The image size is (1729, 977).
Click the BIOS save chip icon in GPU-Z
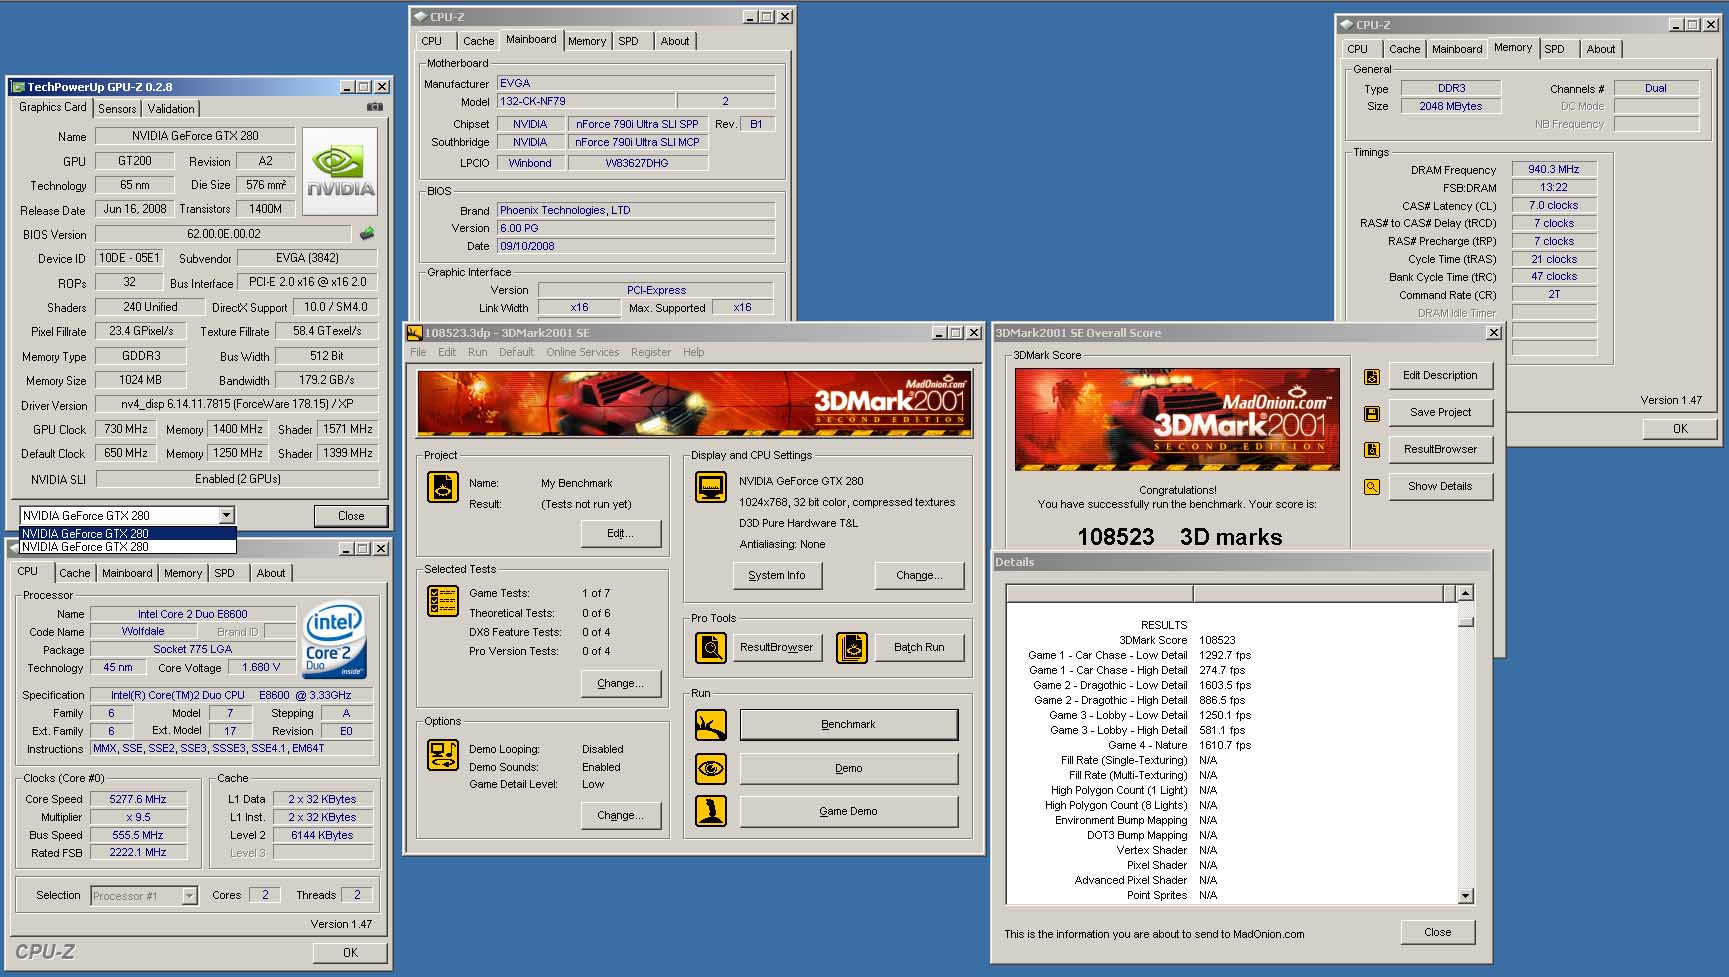(x=367, y=233)
